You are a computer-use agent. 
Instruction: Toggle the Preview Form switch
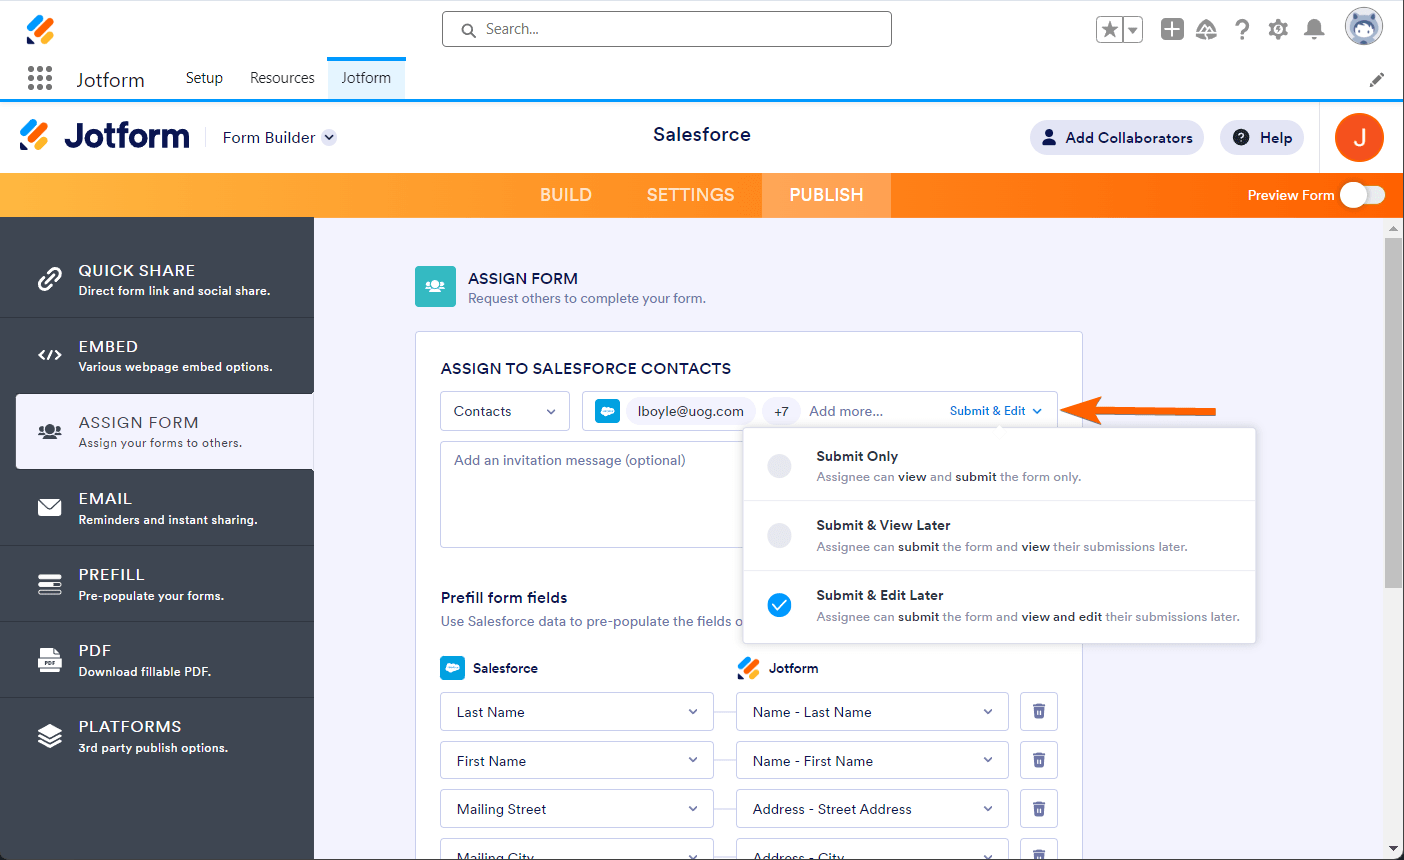click(1362, 195)
